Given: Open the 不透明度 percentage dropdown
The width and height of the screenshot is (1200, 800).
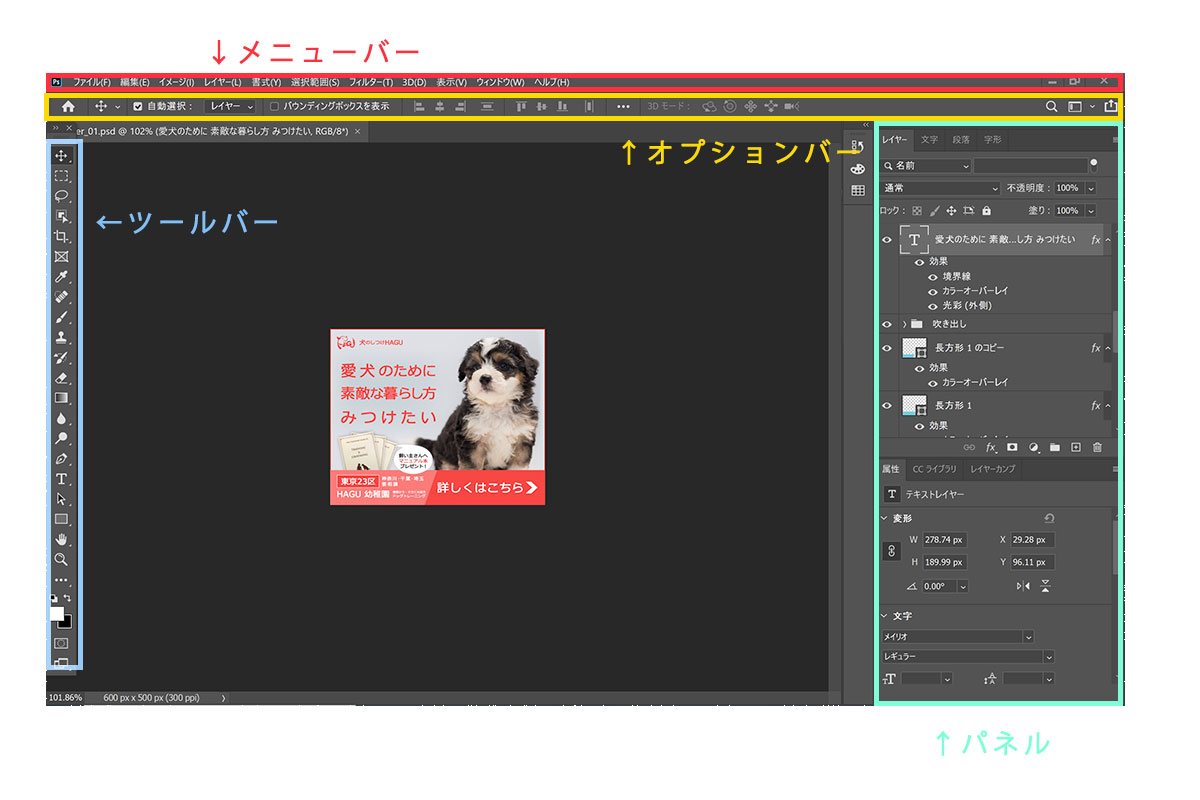Looking at the screenshot, I should pyautogui.click(x=1090, y=188).
